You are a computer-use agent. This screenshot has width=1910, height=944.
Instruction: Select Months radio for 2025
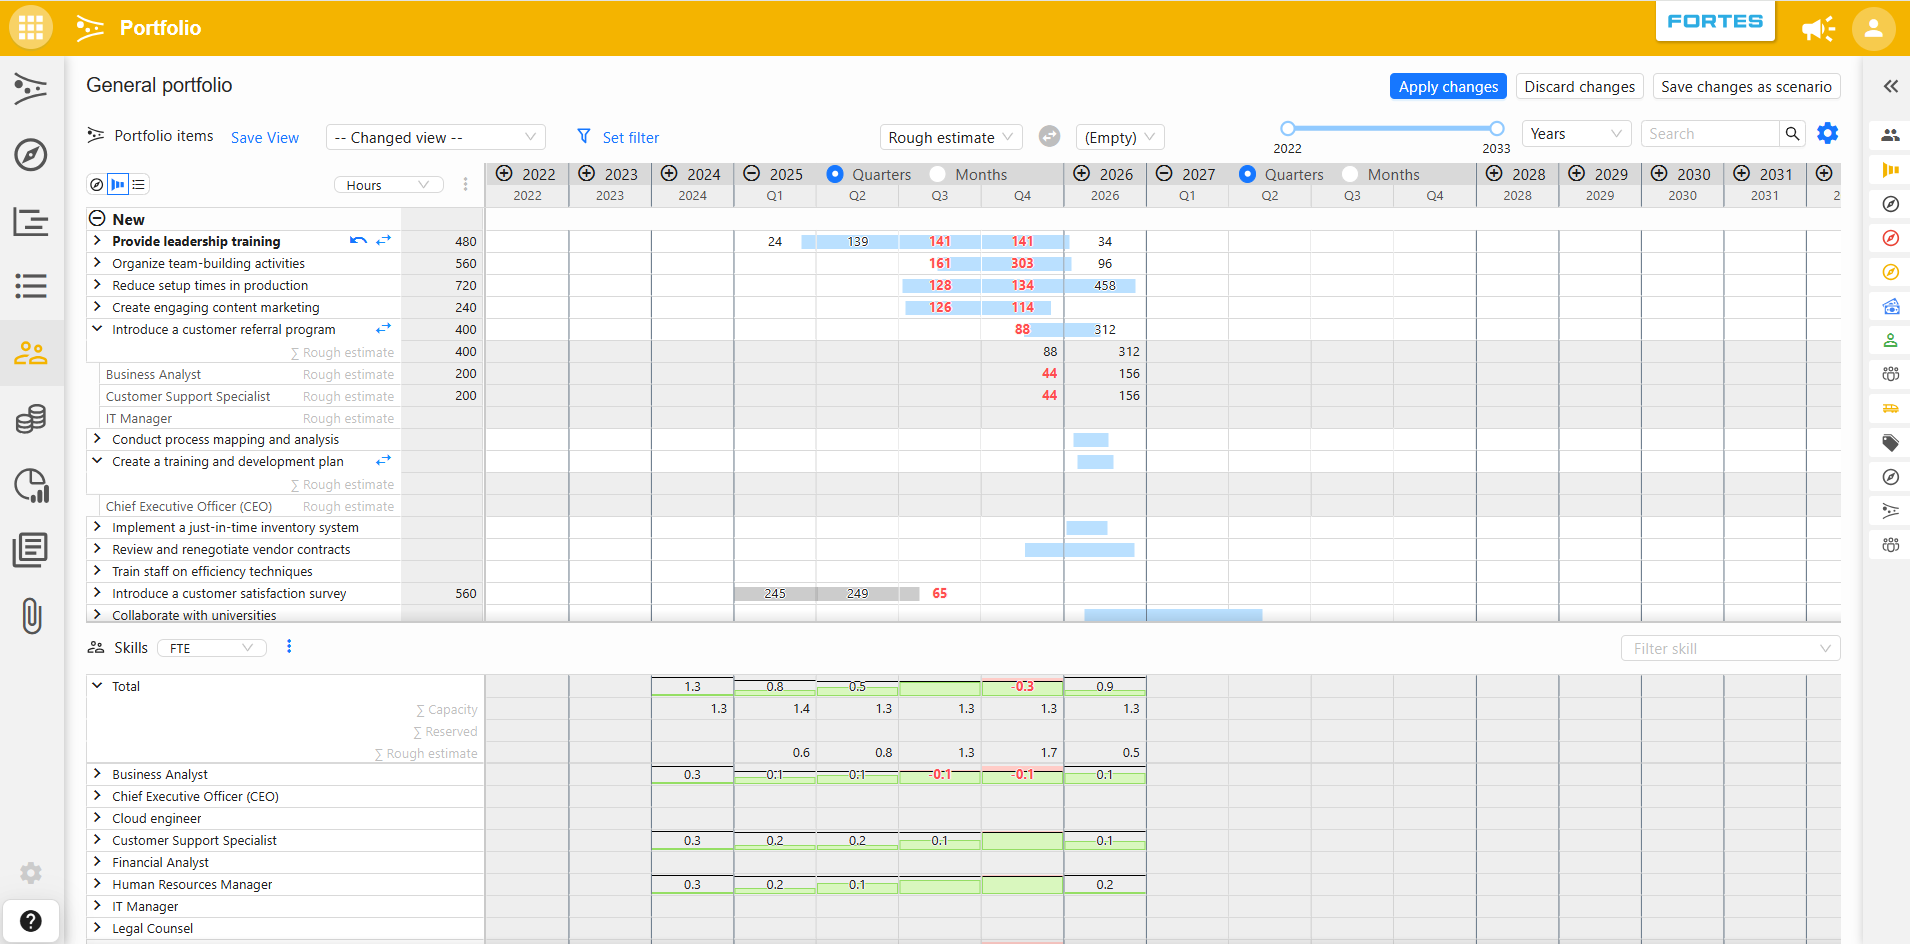pos(937,174)
